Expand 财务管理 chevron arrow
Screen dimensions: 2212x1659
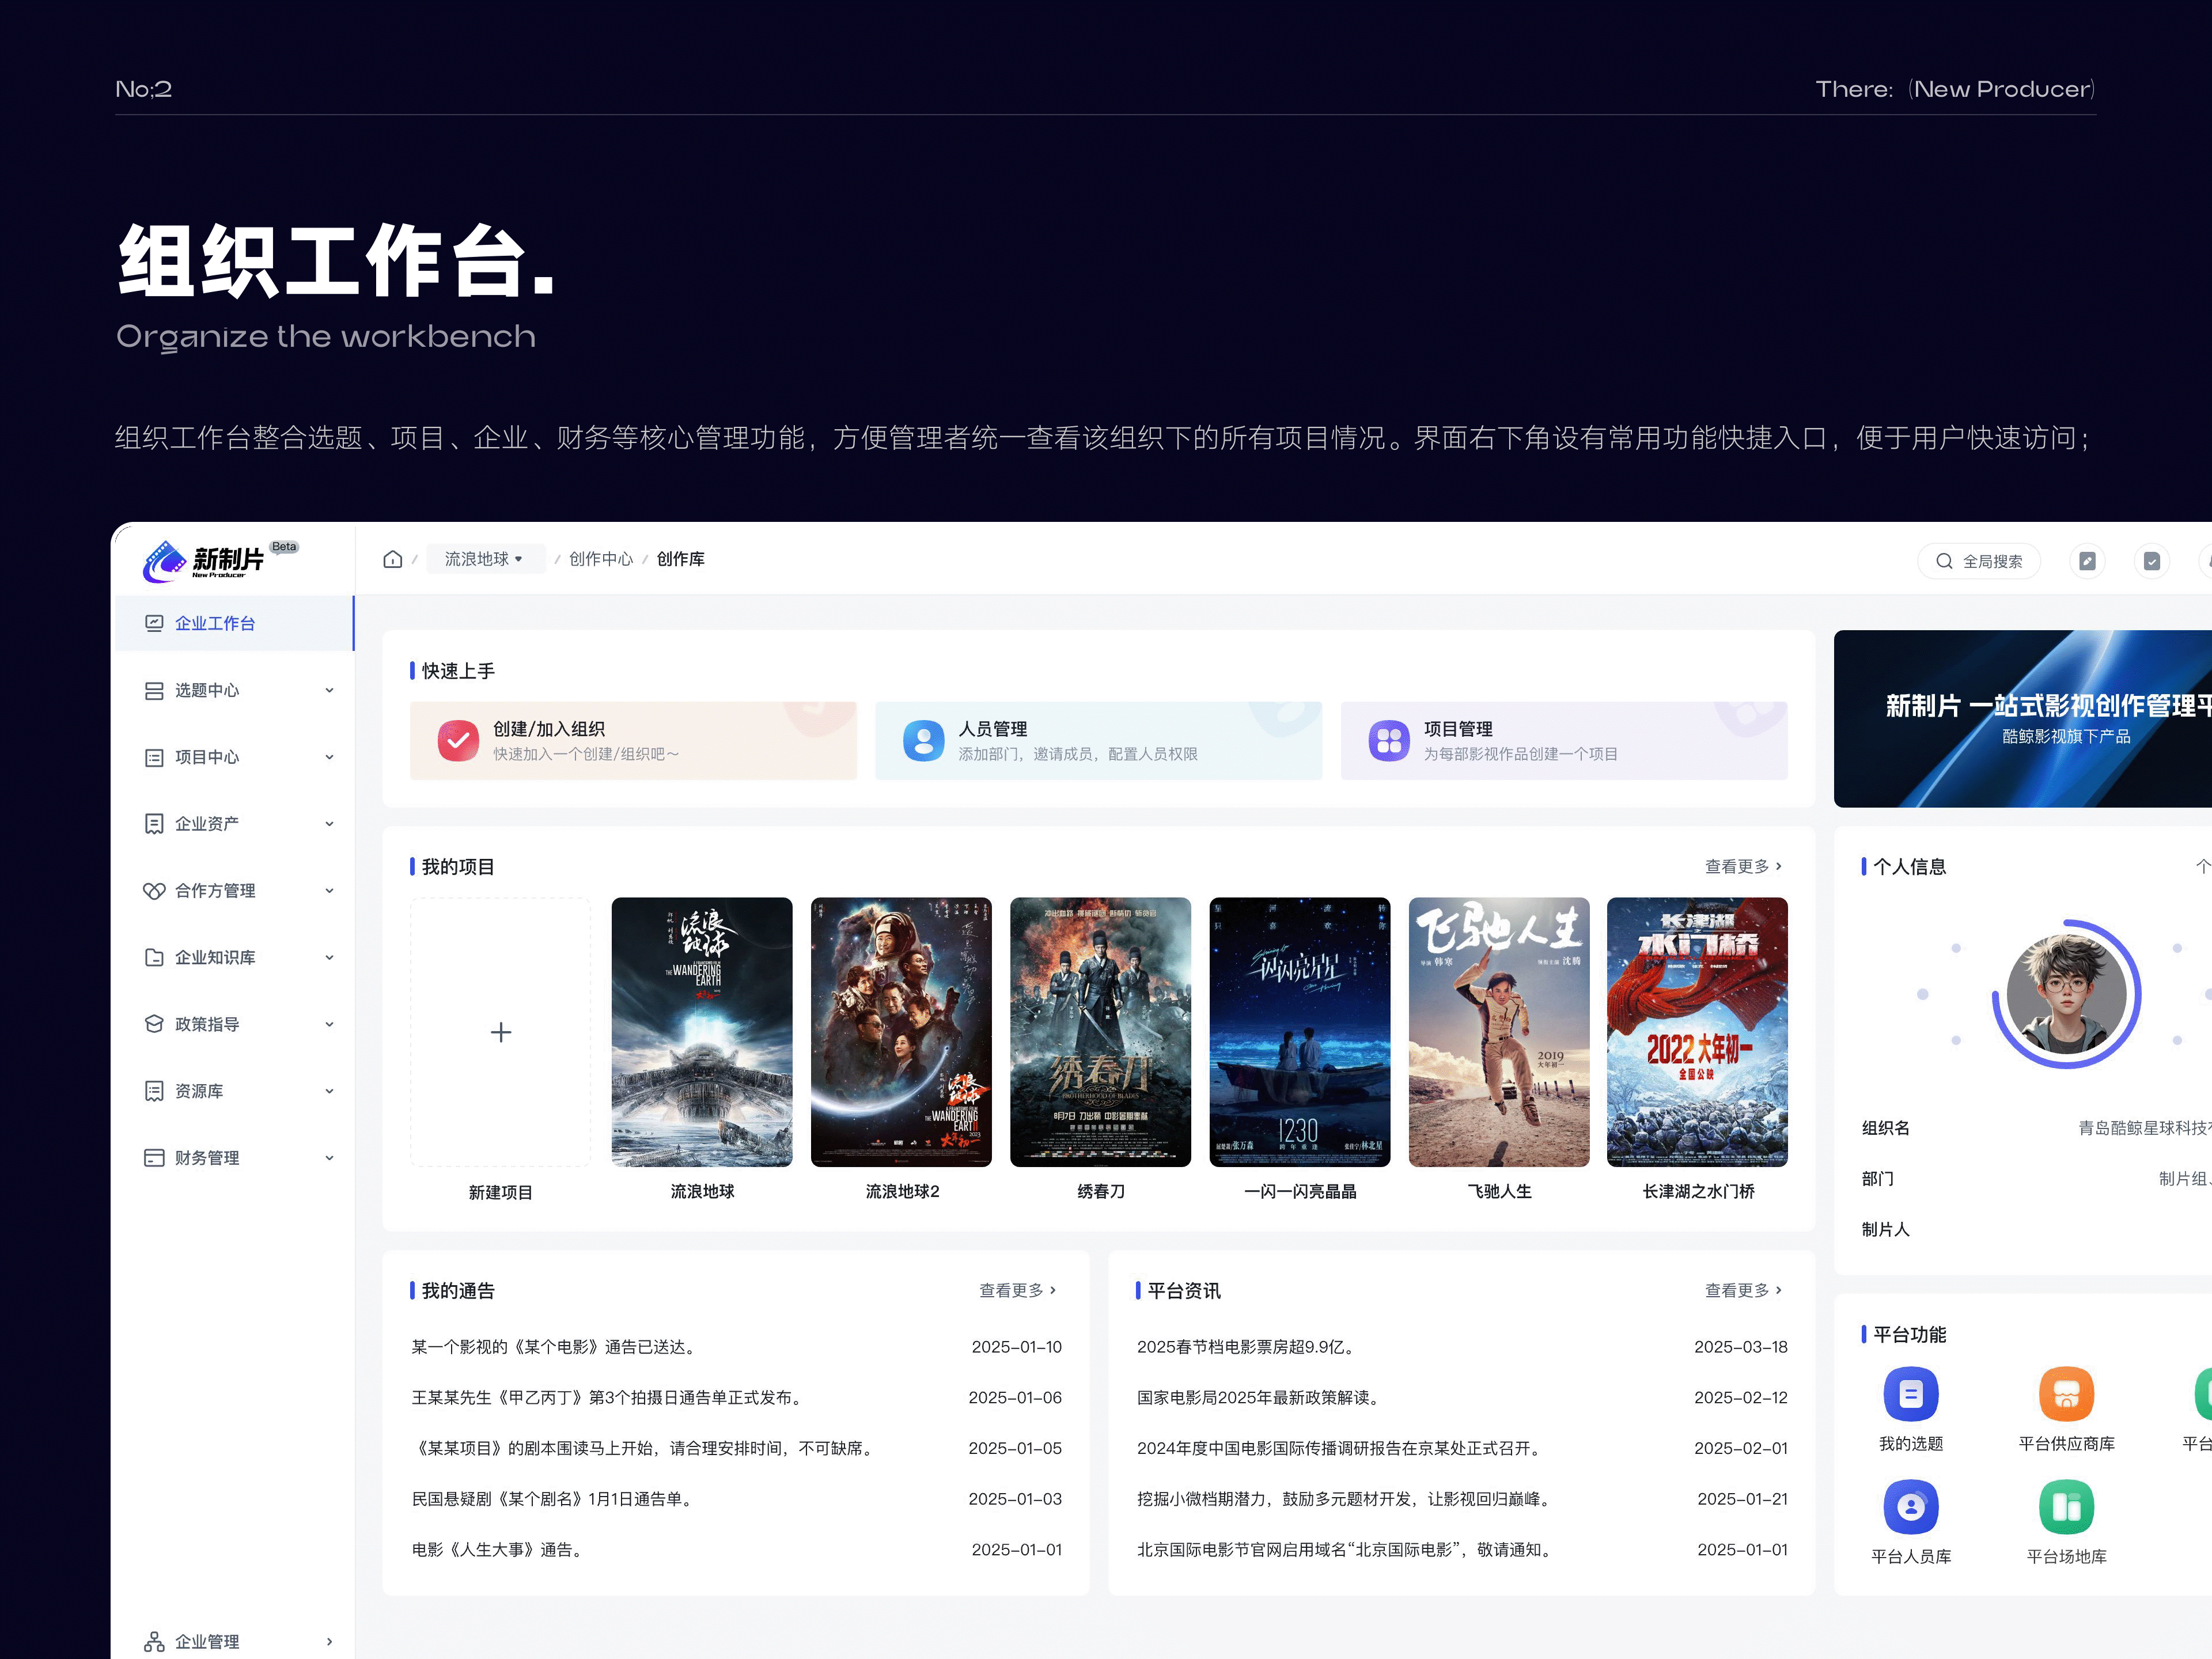click(x=329, y=1158)
